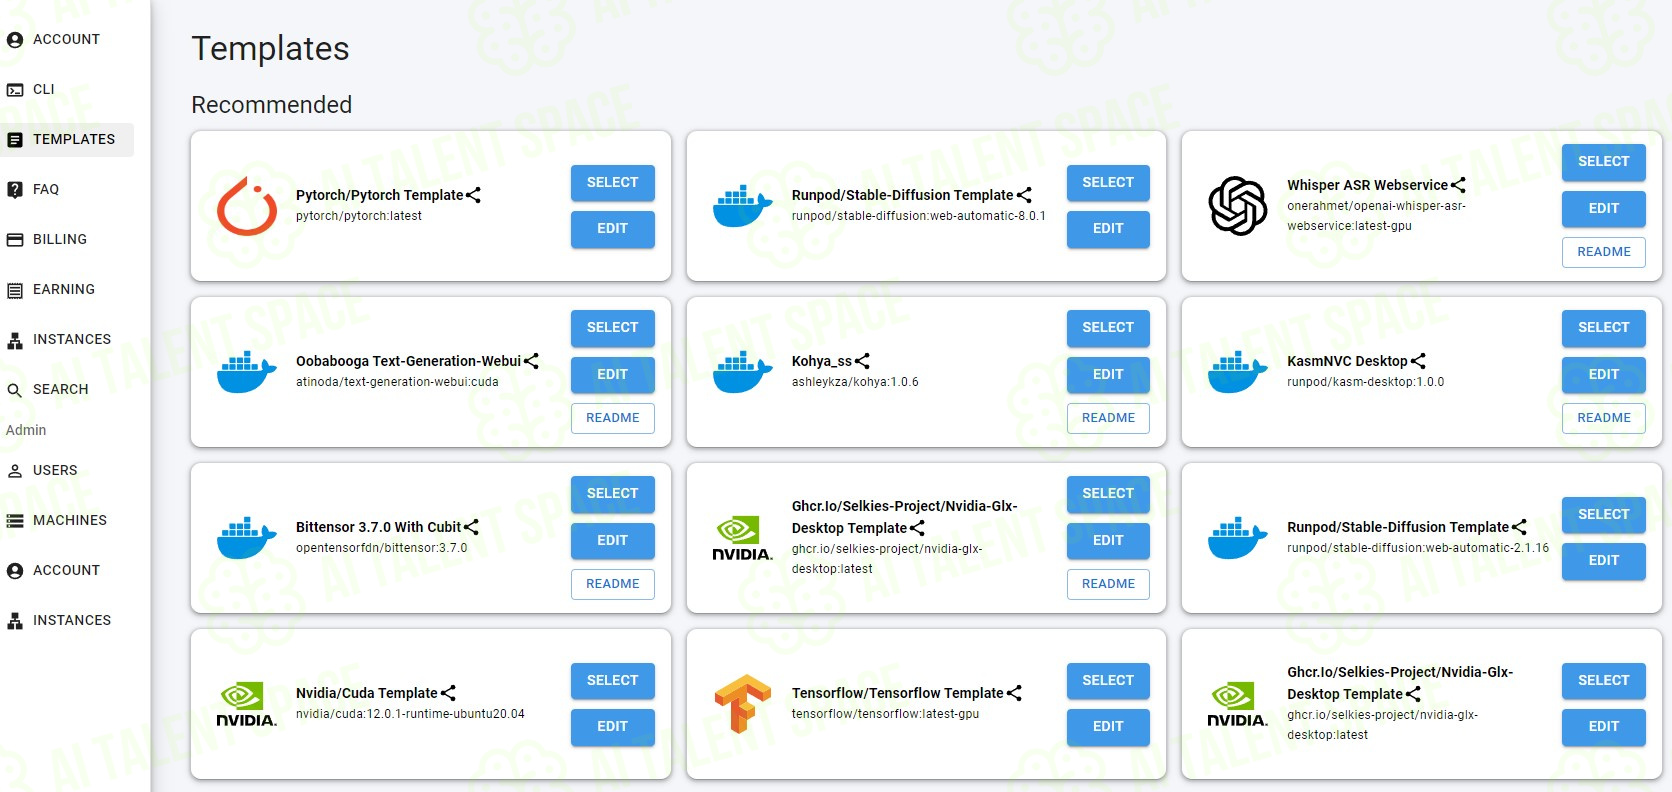
Task: Click the FAQ question-mark icon
Action: click(15, 190)
